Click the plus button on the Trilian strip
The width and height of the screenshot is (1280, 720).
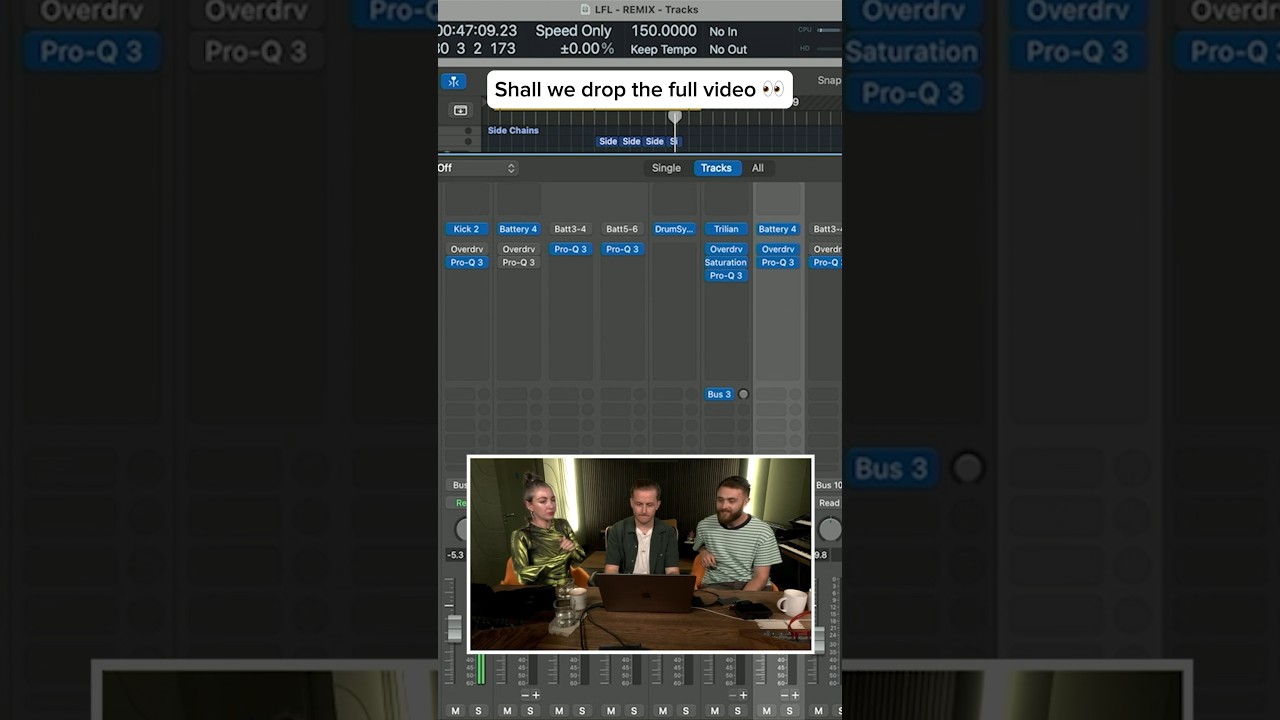743,695
